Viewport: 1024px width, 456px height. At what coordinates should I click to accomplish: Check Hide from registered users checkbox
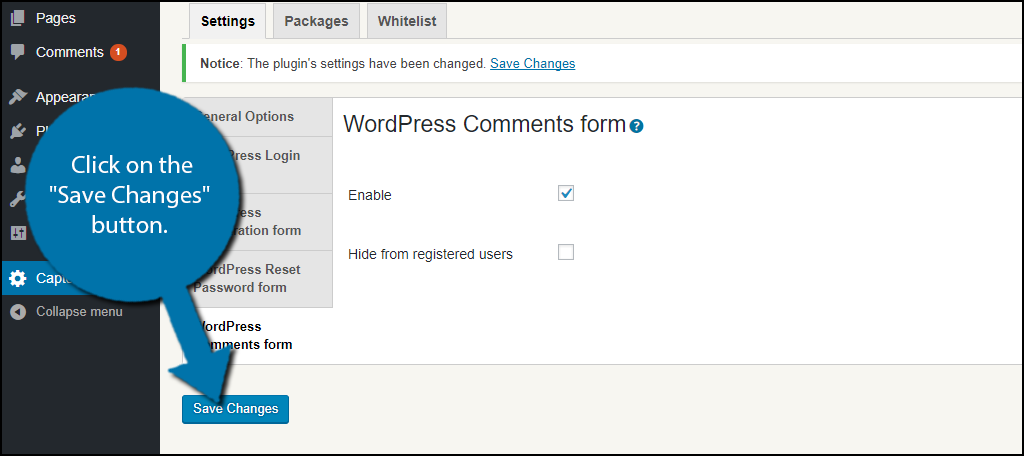pyautogui.click(x=566, y=252)
